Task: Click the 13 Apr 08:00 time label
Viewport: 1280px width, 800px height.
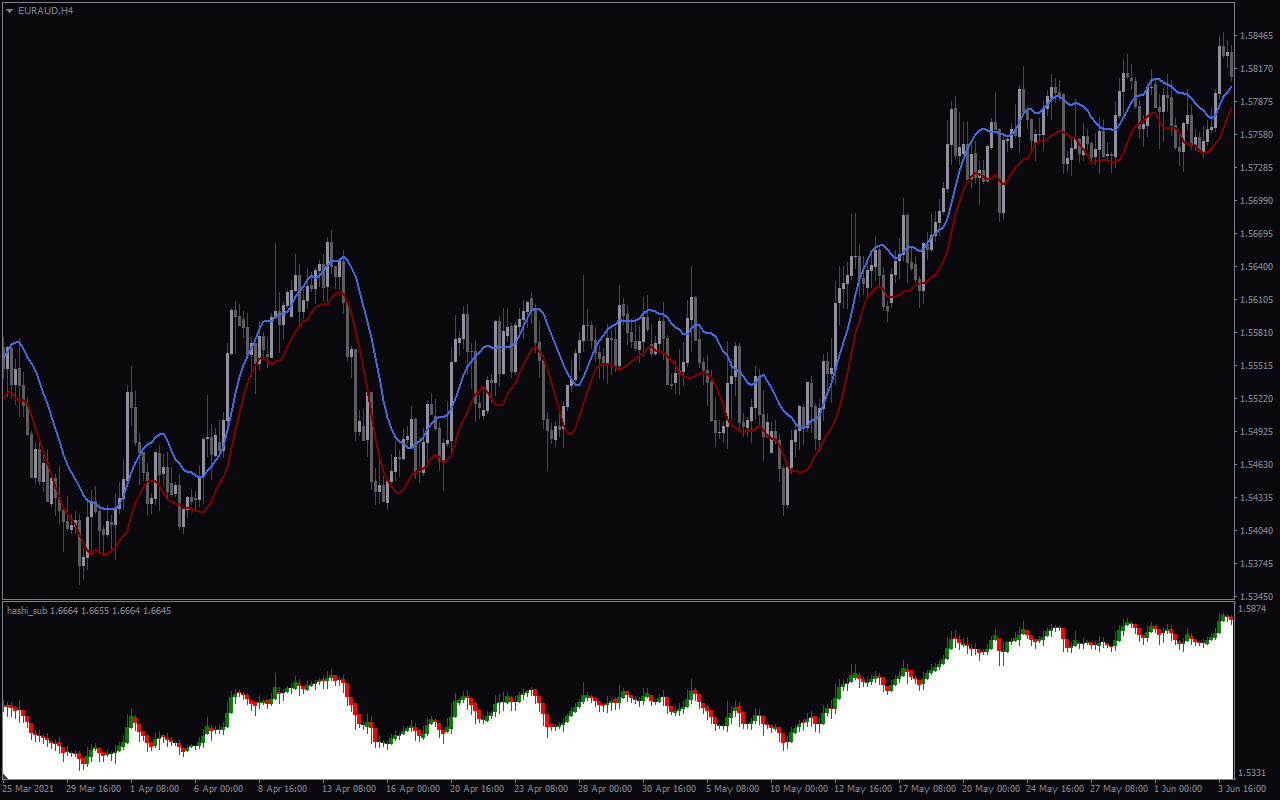Action: click(x=349, y=789)
